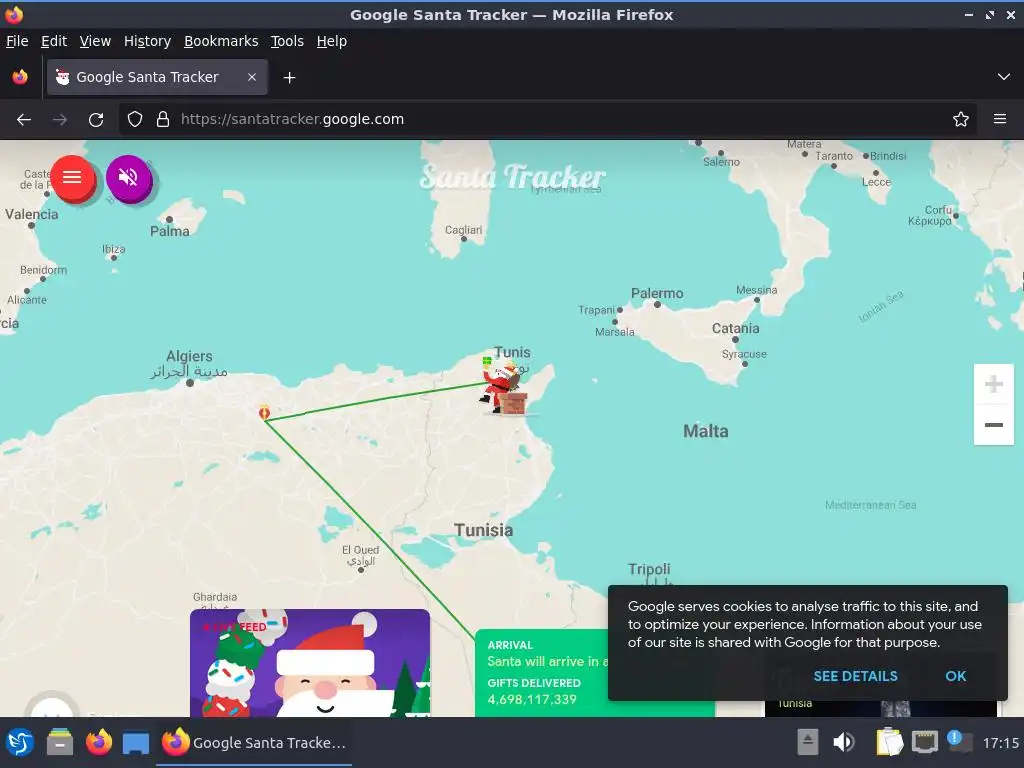
Task: Bookmark this page with the star icon
Action: pyautogui.click(x=960, y=120)
